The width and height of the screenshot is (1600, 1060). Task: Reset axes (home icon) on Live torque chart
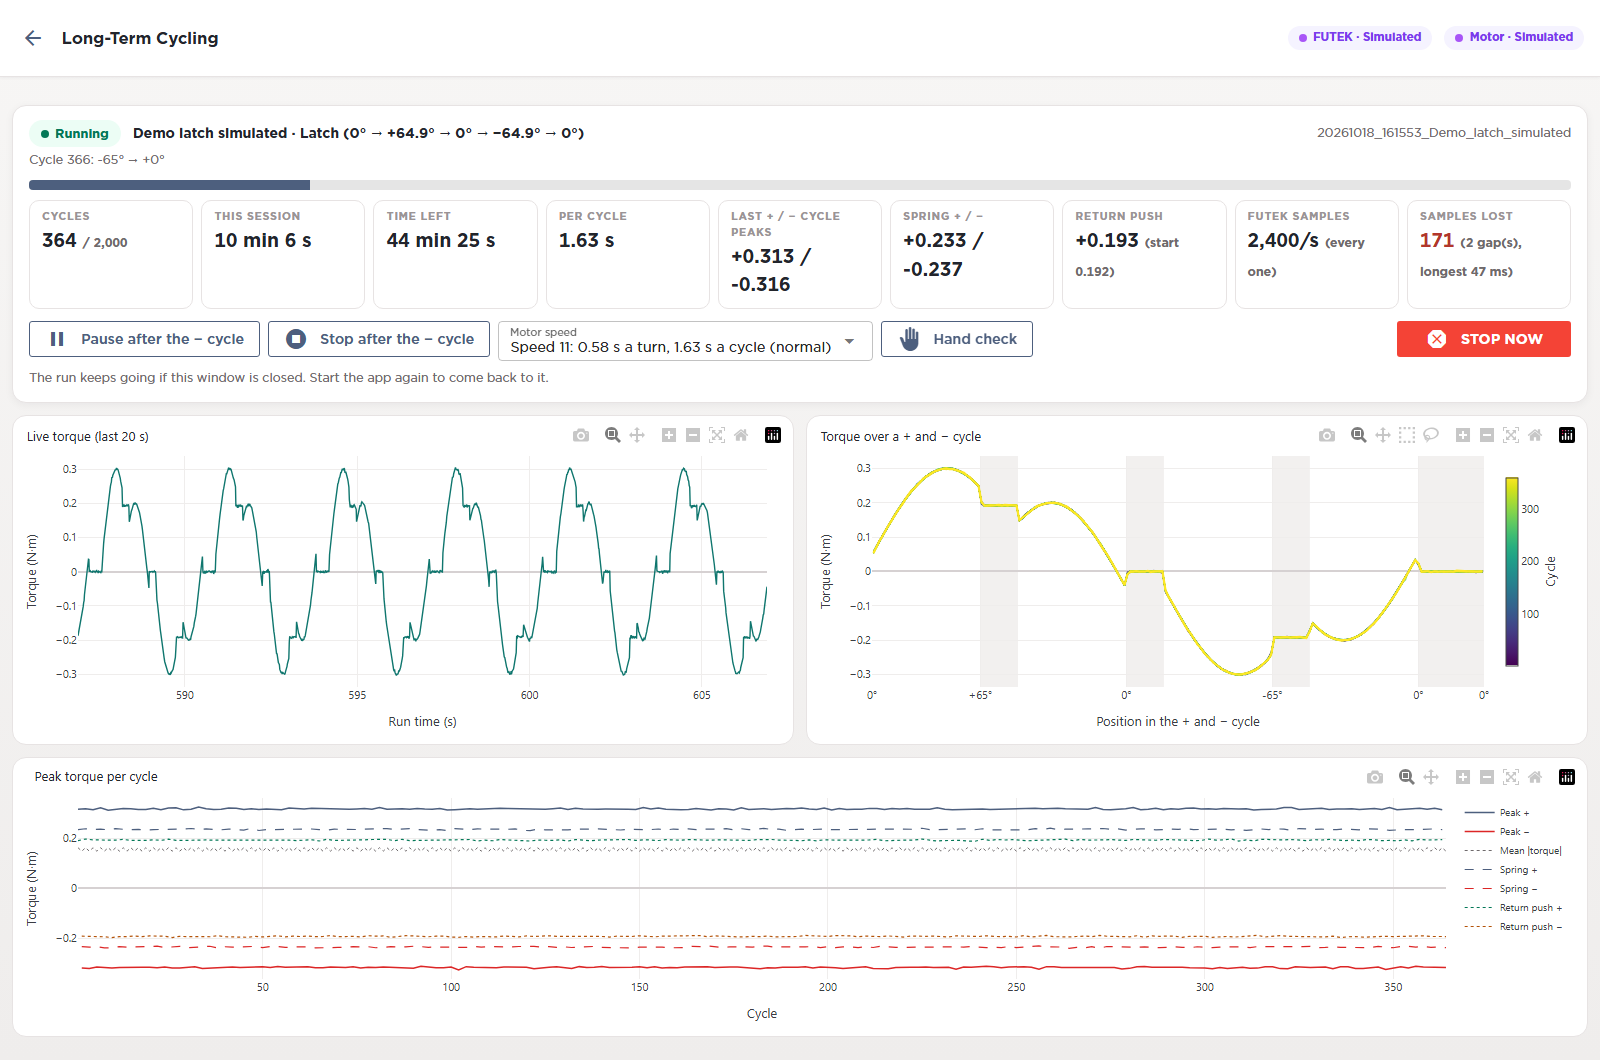(741, 435)
